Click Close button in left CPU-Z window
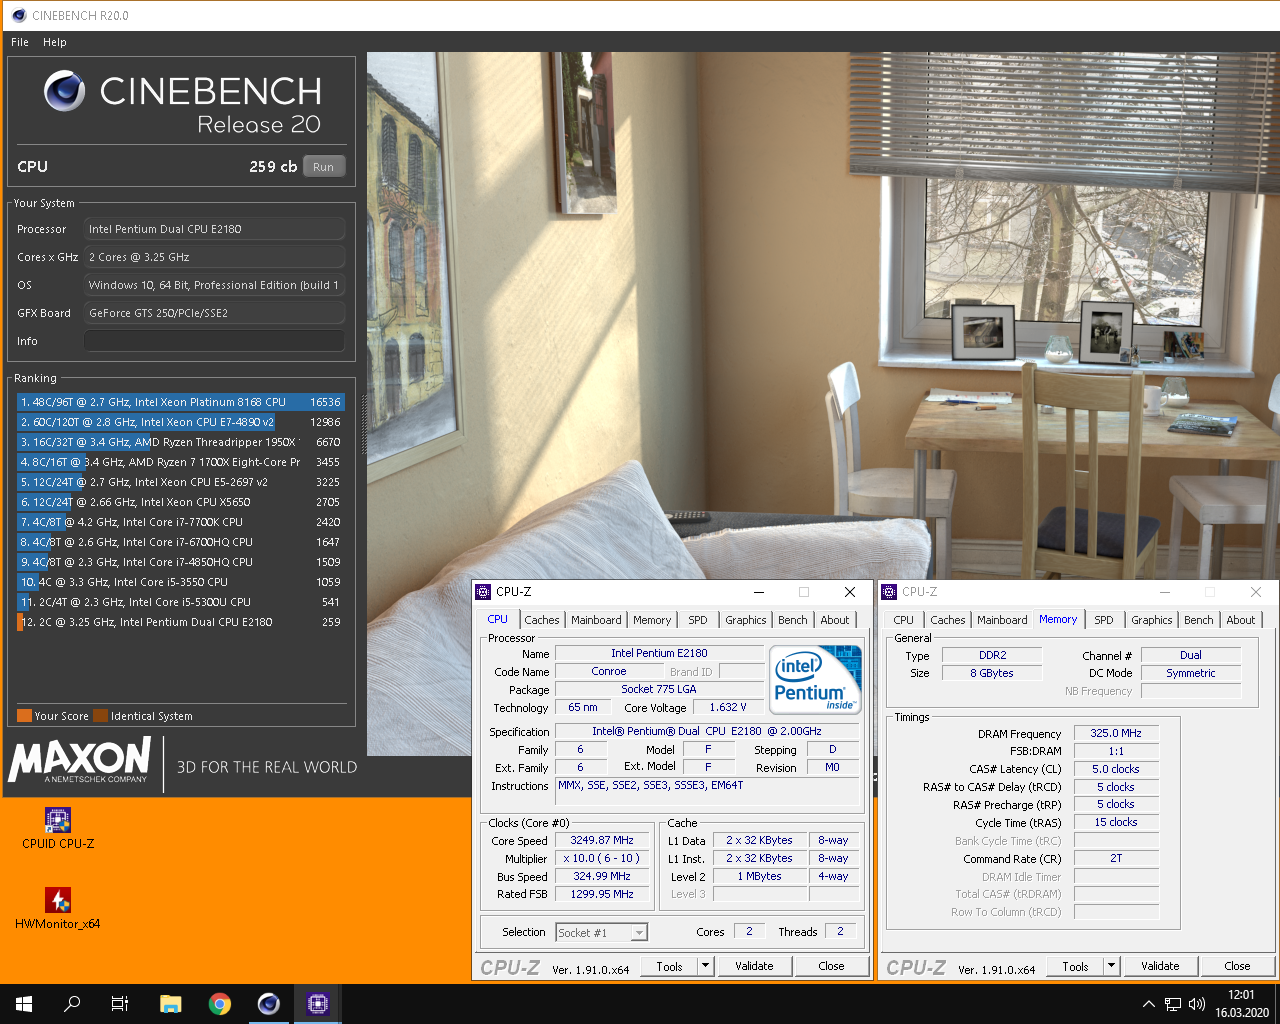 point(831,966)
